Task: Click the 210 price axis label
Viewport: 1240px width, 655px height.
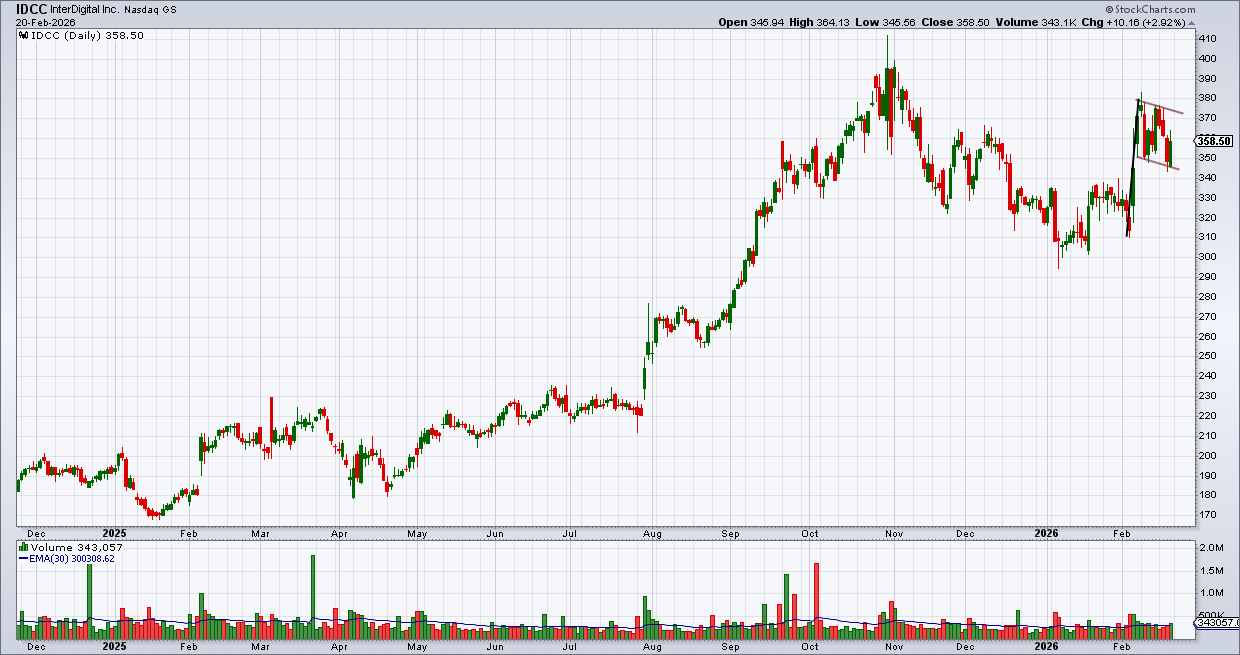Action: click(1207, 436)
